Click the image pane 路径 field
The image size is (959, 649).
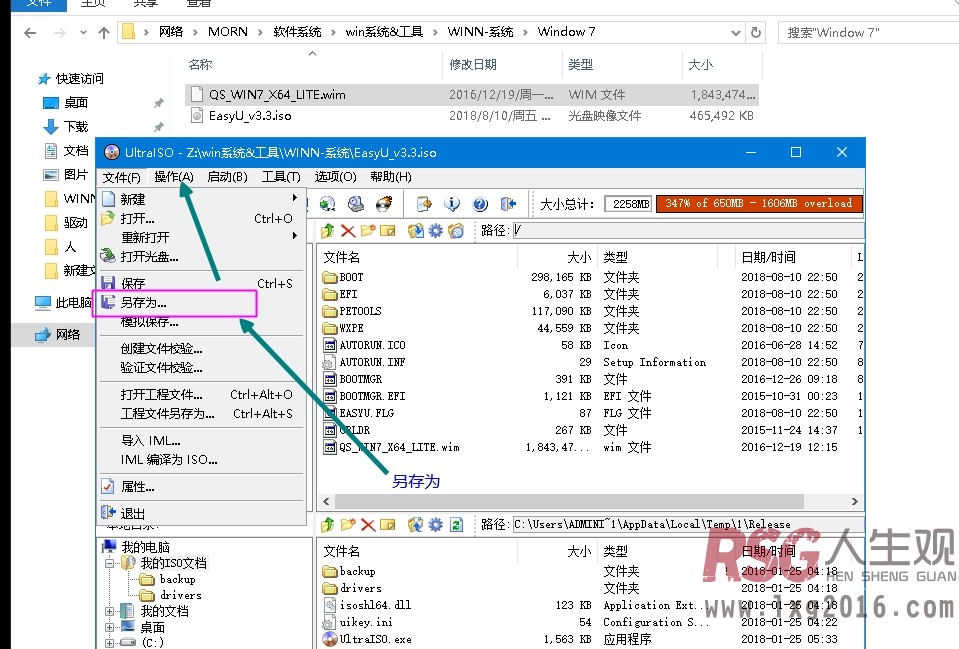point(688,231)
